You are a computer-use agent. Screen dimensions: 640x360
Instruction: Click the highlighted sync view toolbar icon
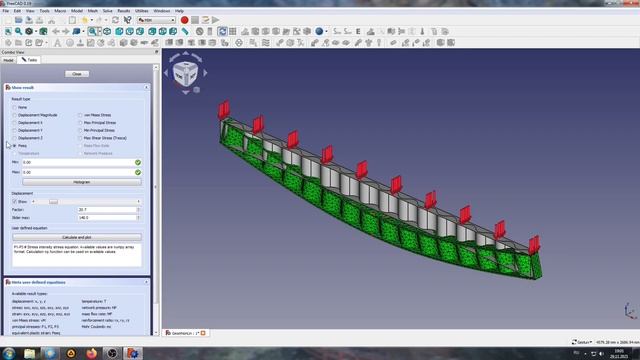click(x=222, y=31)
